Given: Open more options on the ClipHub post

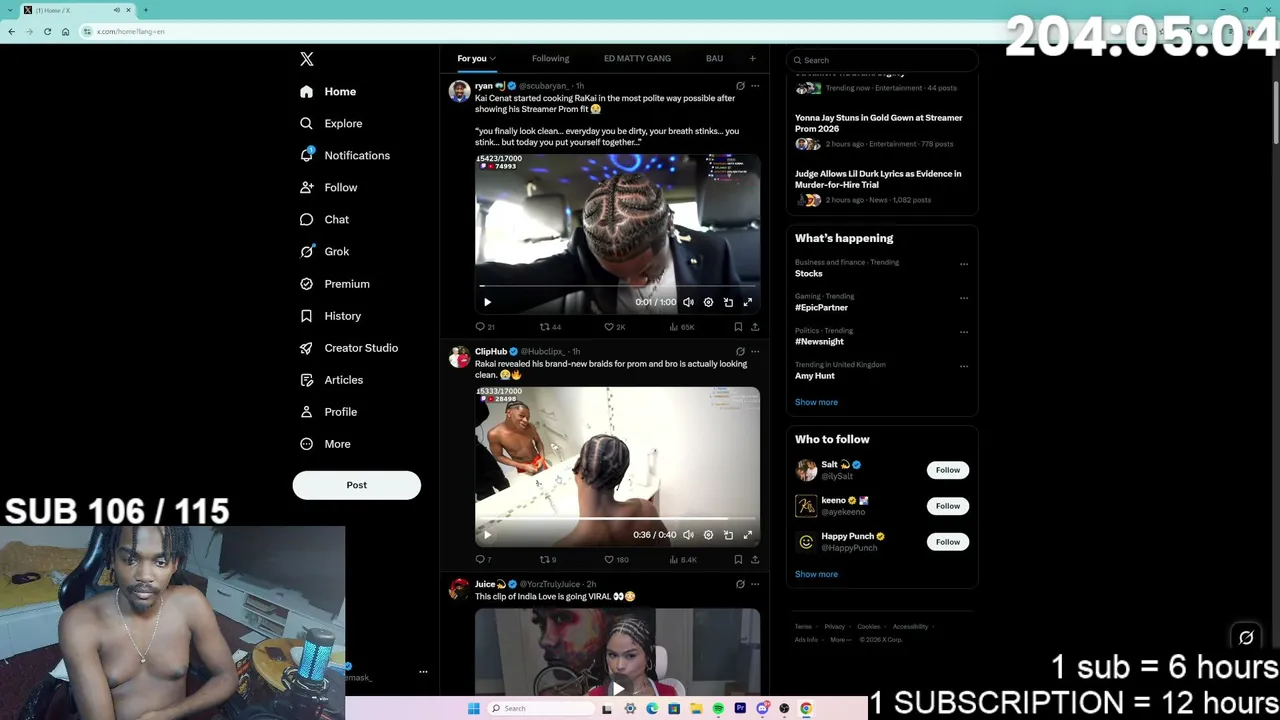Looking at the screenshot, I should point(755,351).
